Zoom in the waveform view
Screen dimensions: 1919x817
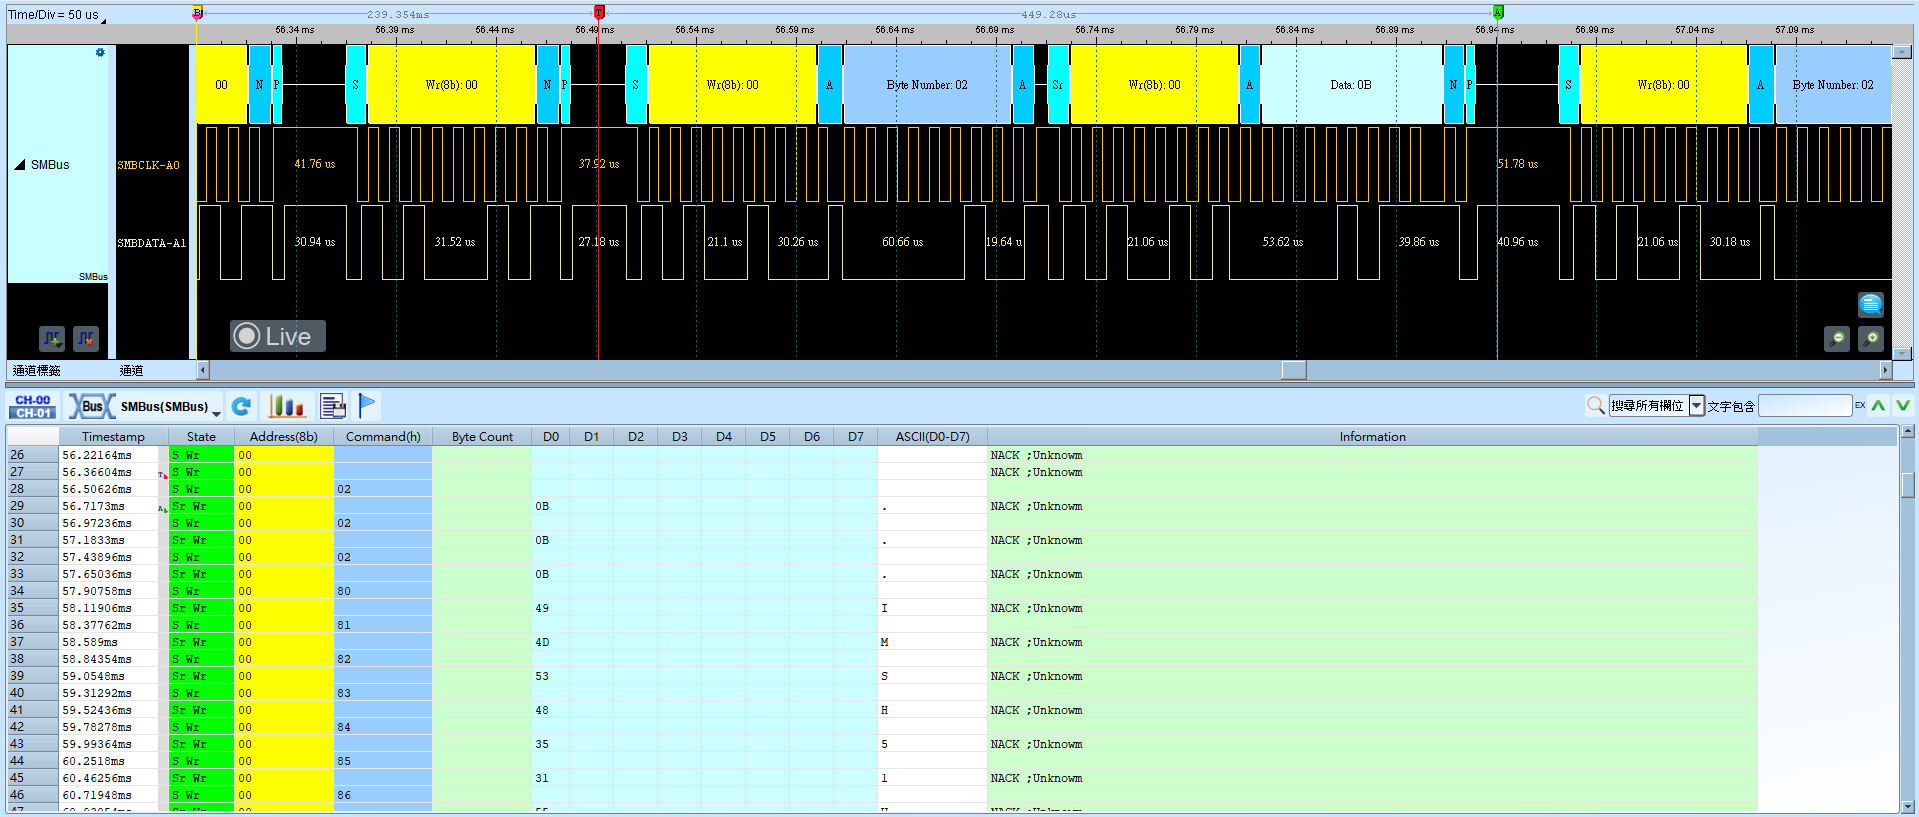[1871, 339]
